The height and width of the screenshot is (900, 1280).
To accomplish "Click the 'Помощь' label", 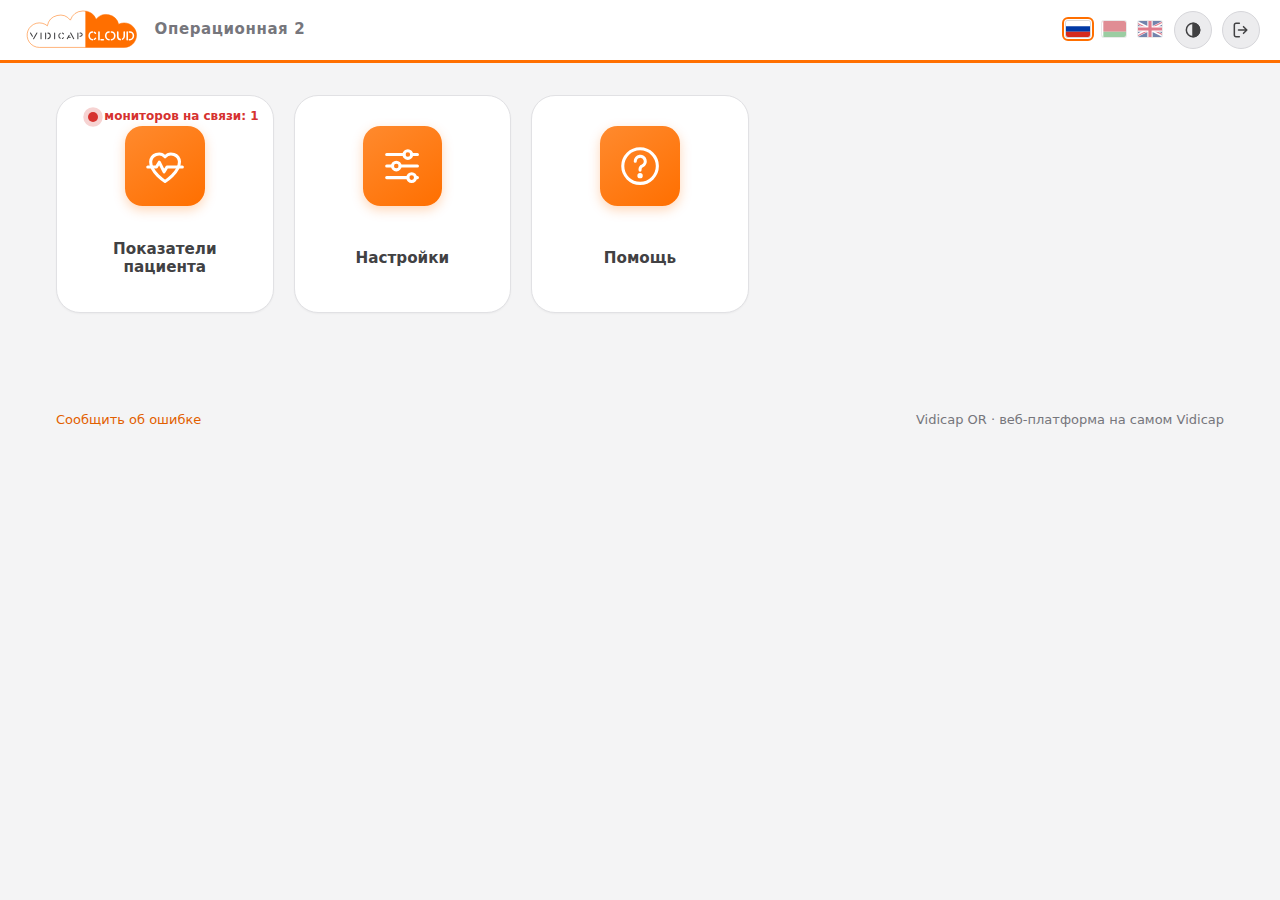I will click(640, 258).
